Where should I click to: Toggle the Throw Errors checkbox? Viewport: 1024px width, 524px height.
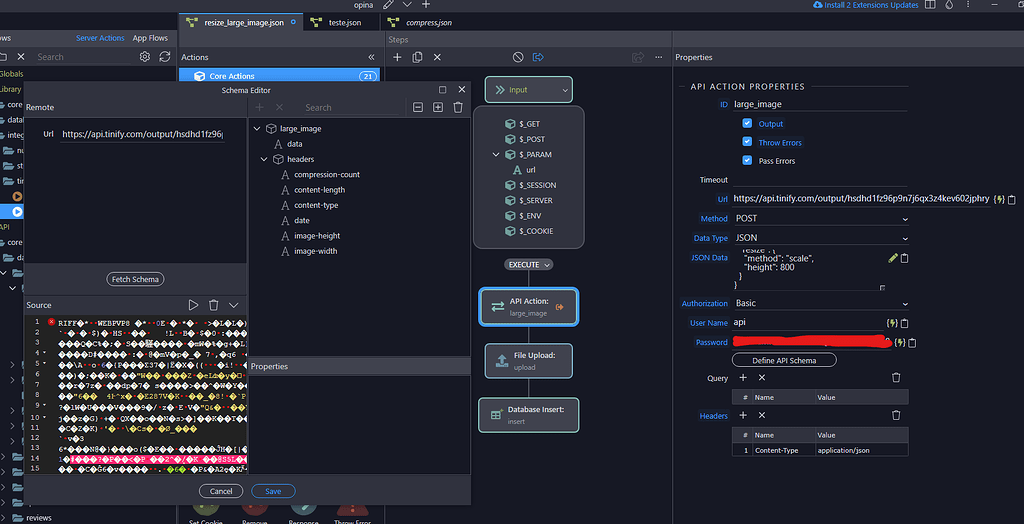coord(747,142)
